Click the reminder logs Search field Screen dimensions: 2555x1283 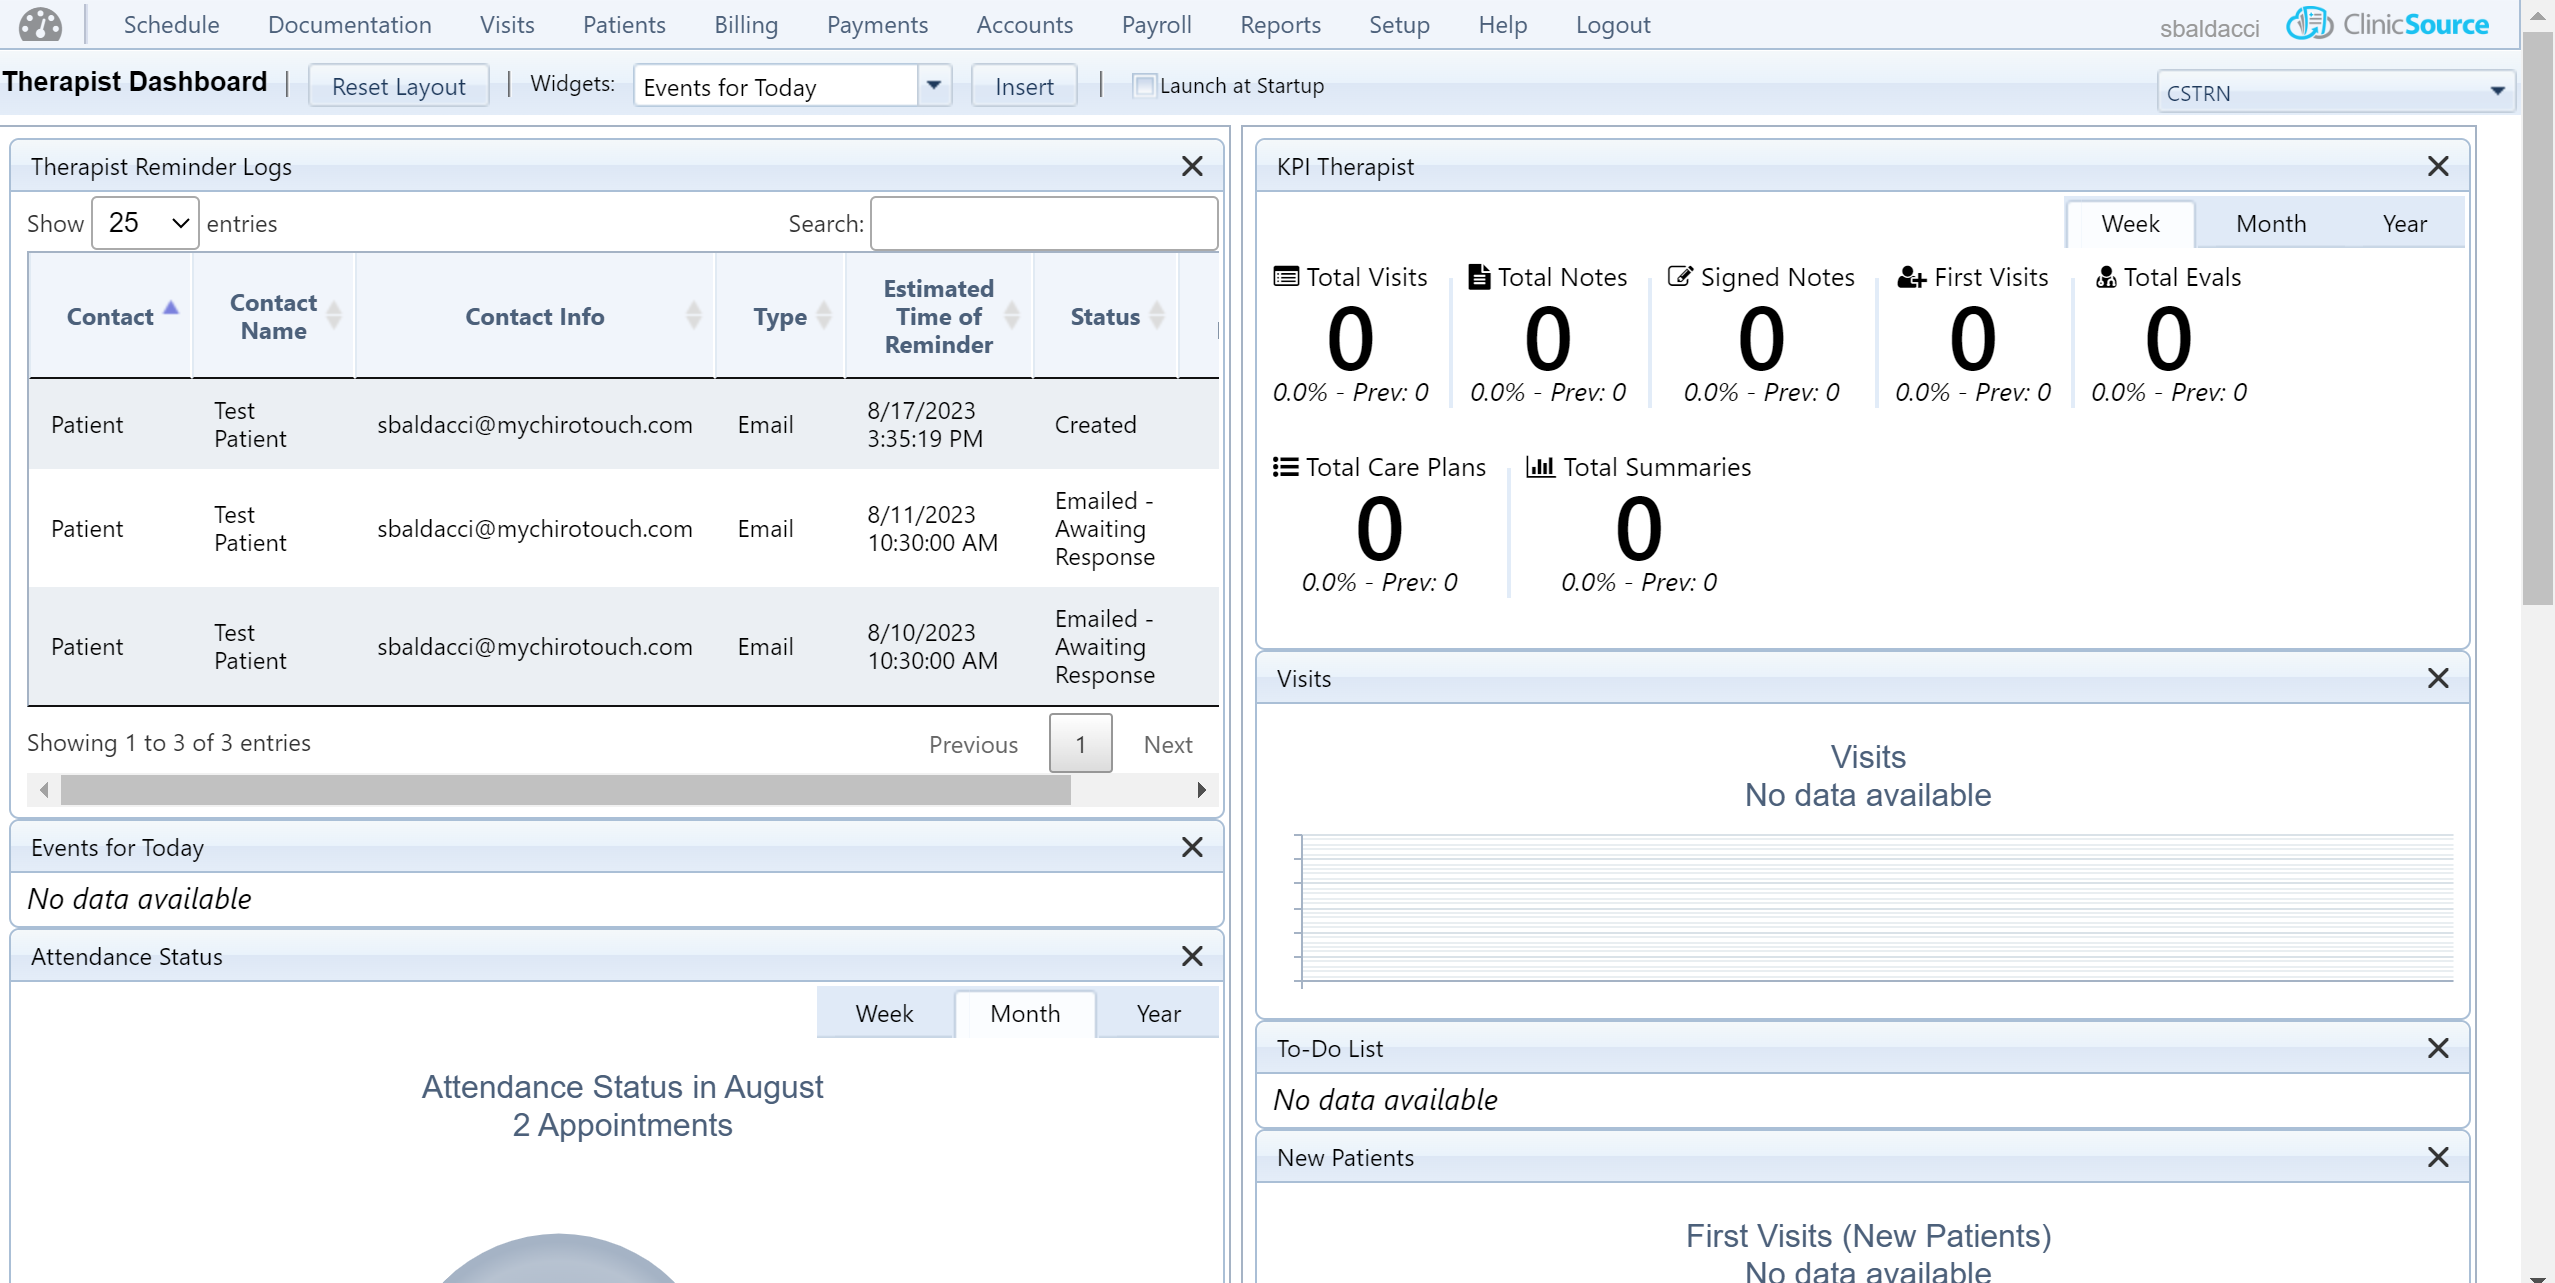[x=1044, y=223]
